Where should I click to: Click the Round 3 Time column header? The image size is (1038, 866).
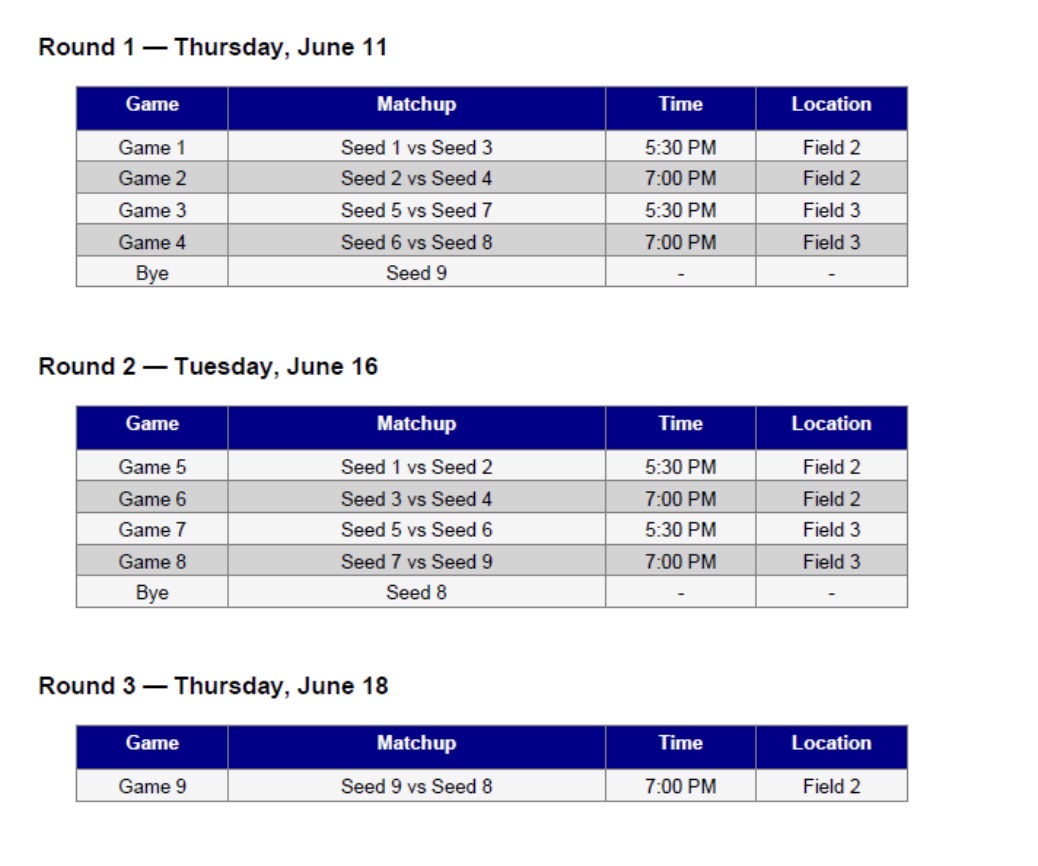click(x=681, y=743)
